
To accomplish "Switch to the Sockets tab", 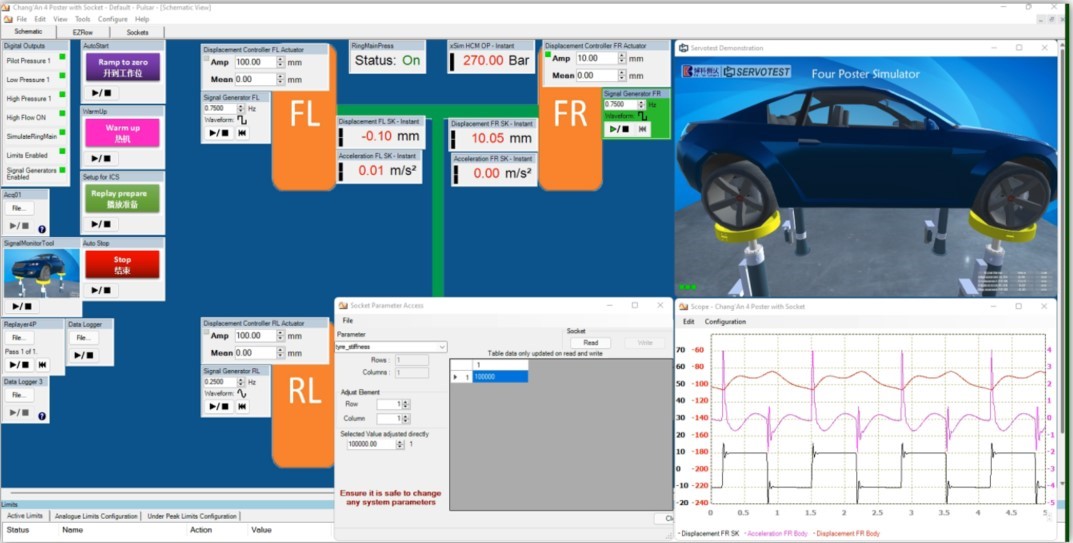I will (x=137, y=32).
